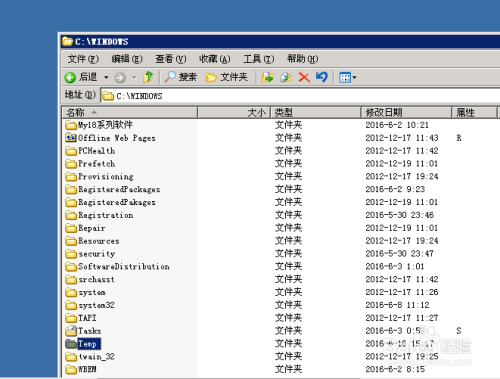Click the green Back arrow icon
Screen dimensions: 500x379
tap(70, 77)
